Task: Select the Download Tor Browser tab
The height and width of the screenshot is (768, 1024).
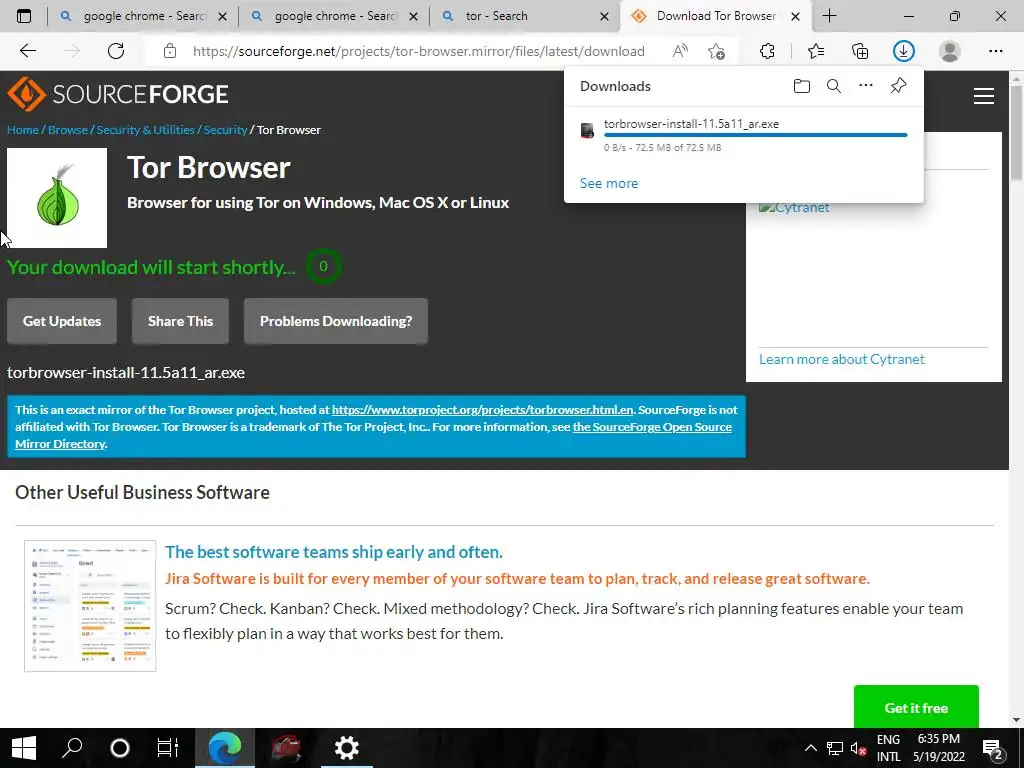Action: [716, 16]
